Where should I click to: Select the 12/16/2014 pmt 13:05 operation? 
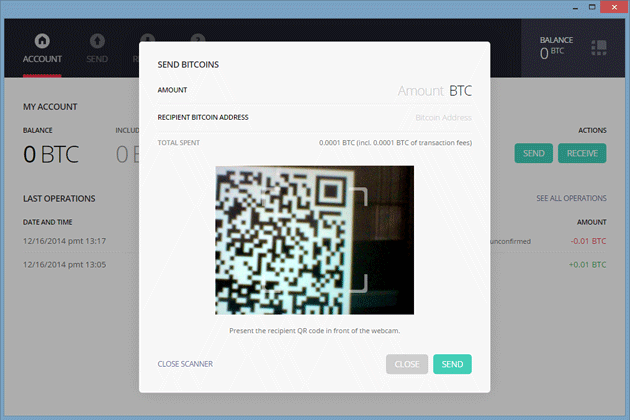click(64, 265)
